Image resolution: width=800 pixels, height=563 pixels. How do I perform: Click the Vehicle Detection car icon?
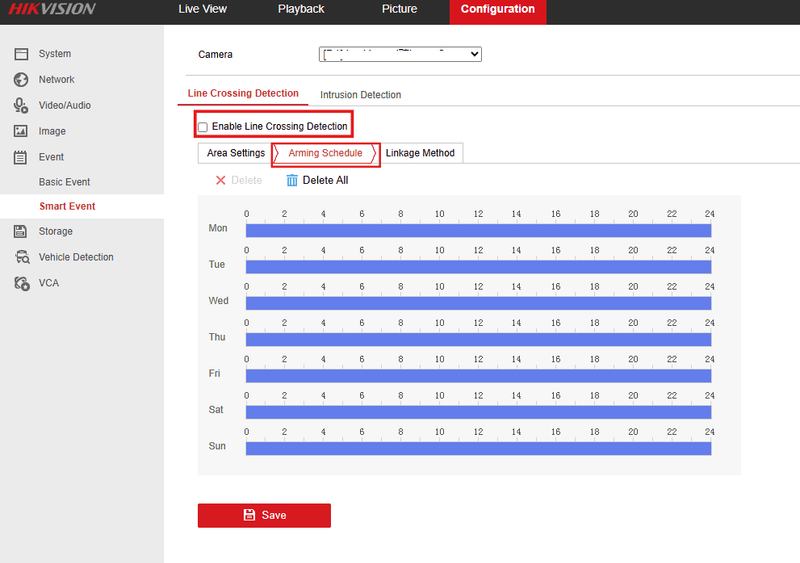click(22, 257)
